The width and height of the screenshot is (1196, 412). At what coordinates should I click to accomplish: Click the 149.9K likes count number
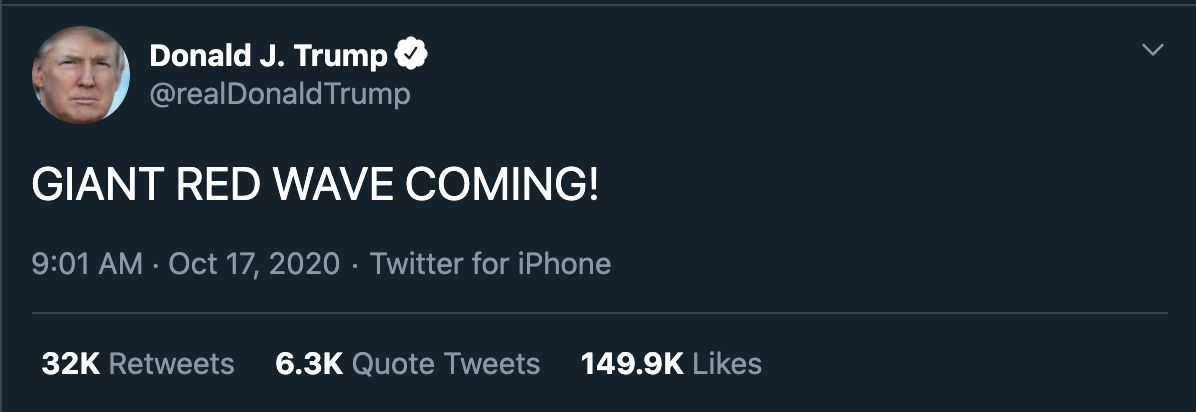pyautogui.click(x=632, y=364)
